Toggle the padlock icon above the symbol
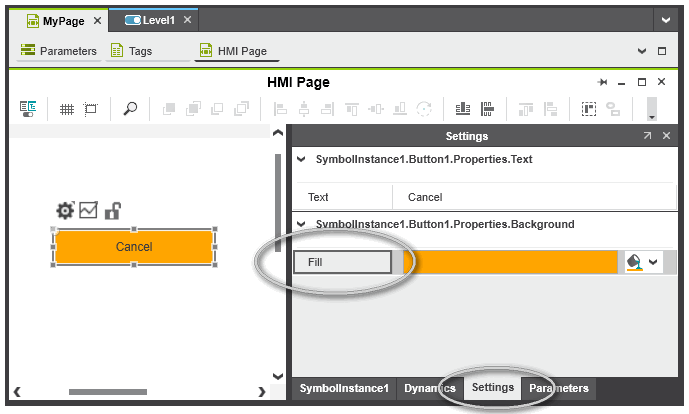 (113, 210)
